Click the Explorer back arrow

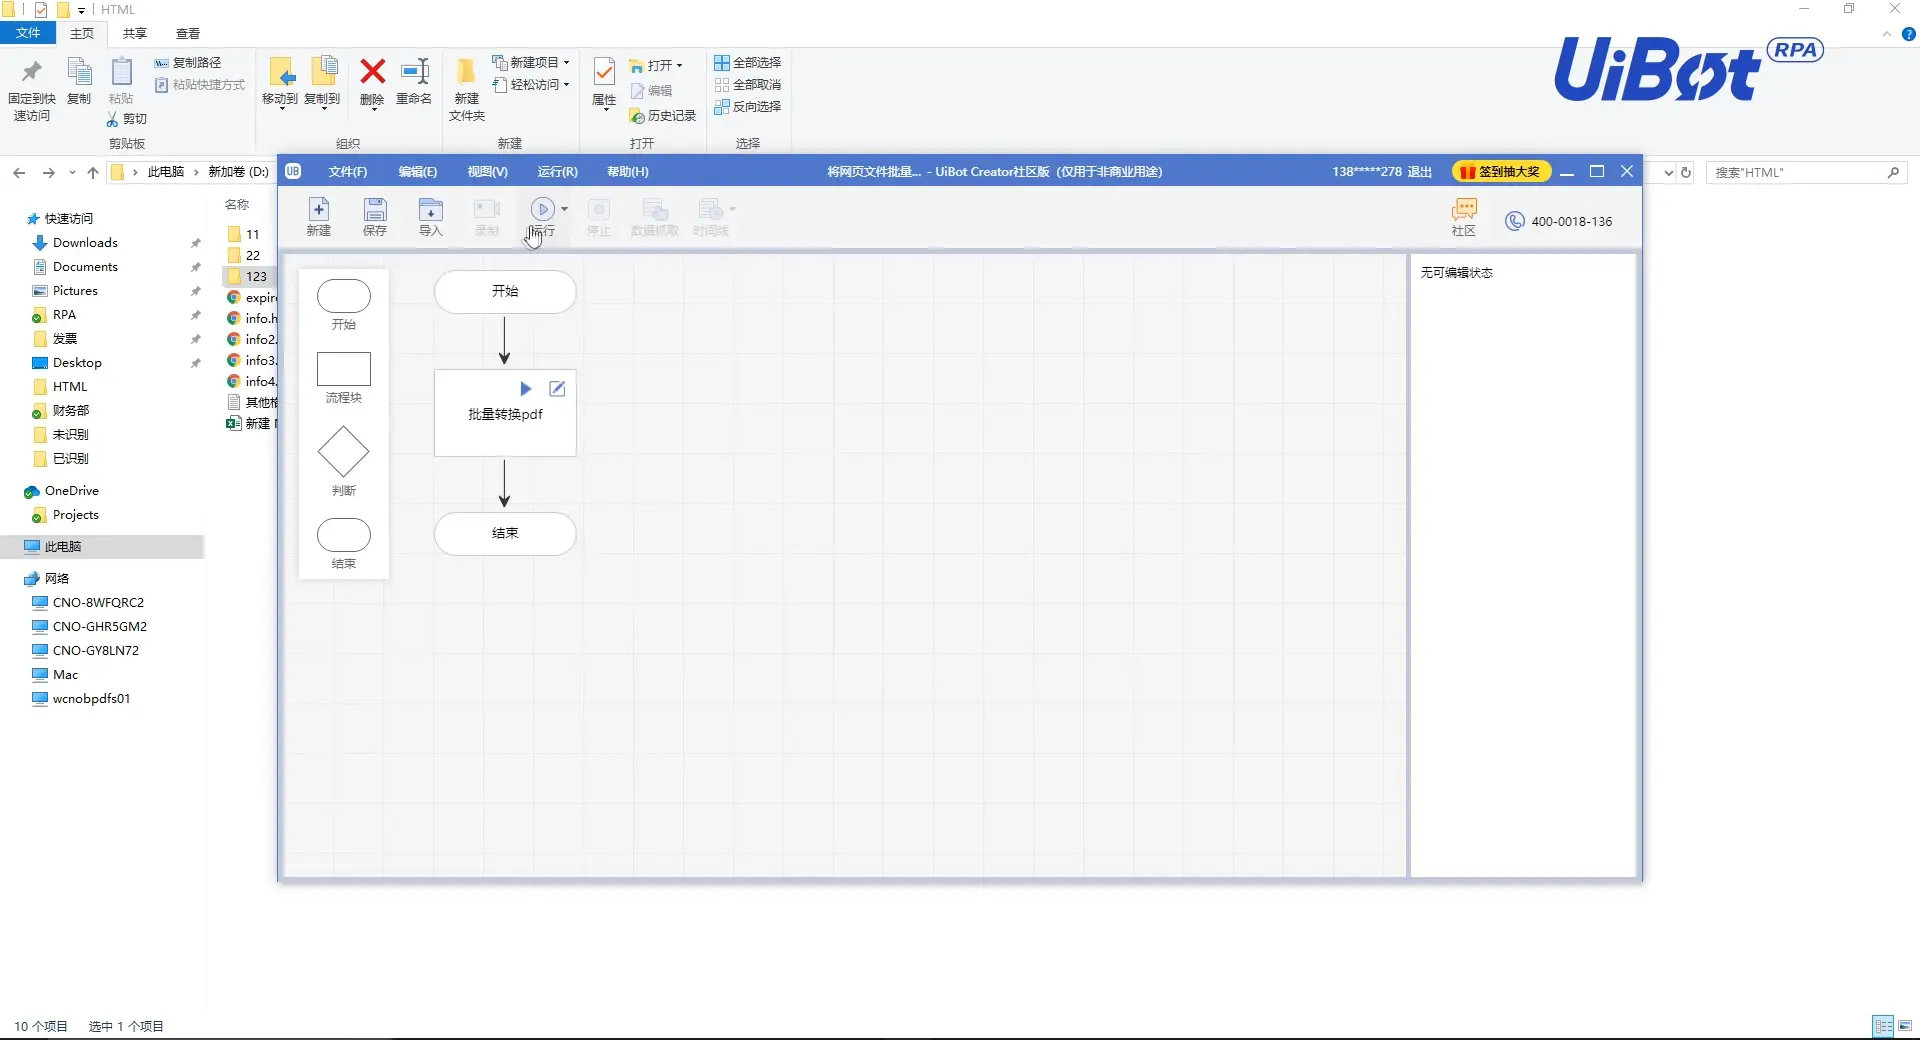pos(19,172)
